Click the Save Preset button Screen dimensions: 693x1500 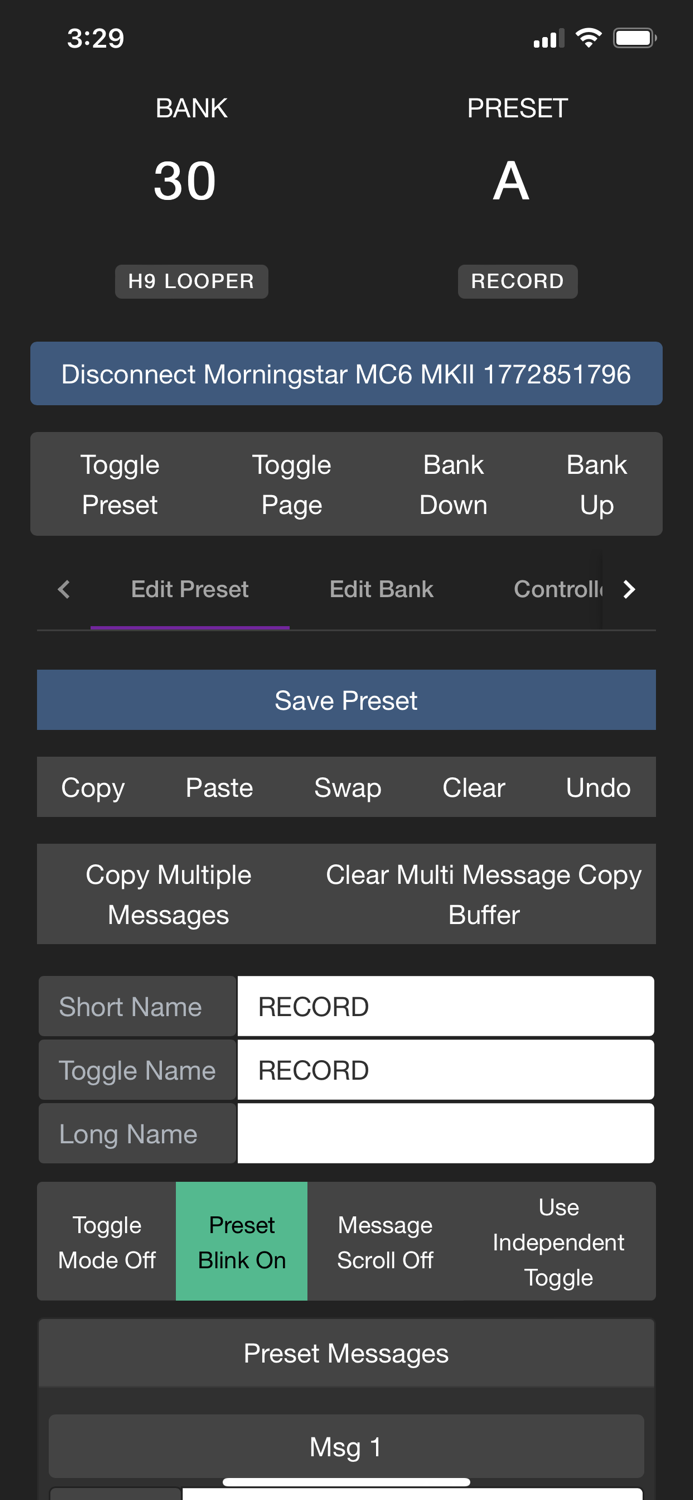[x=346, y=700]
